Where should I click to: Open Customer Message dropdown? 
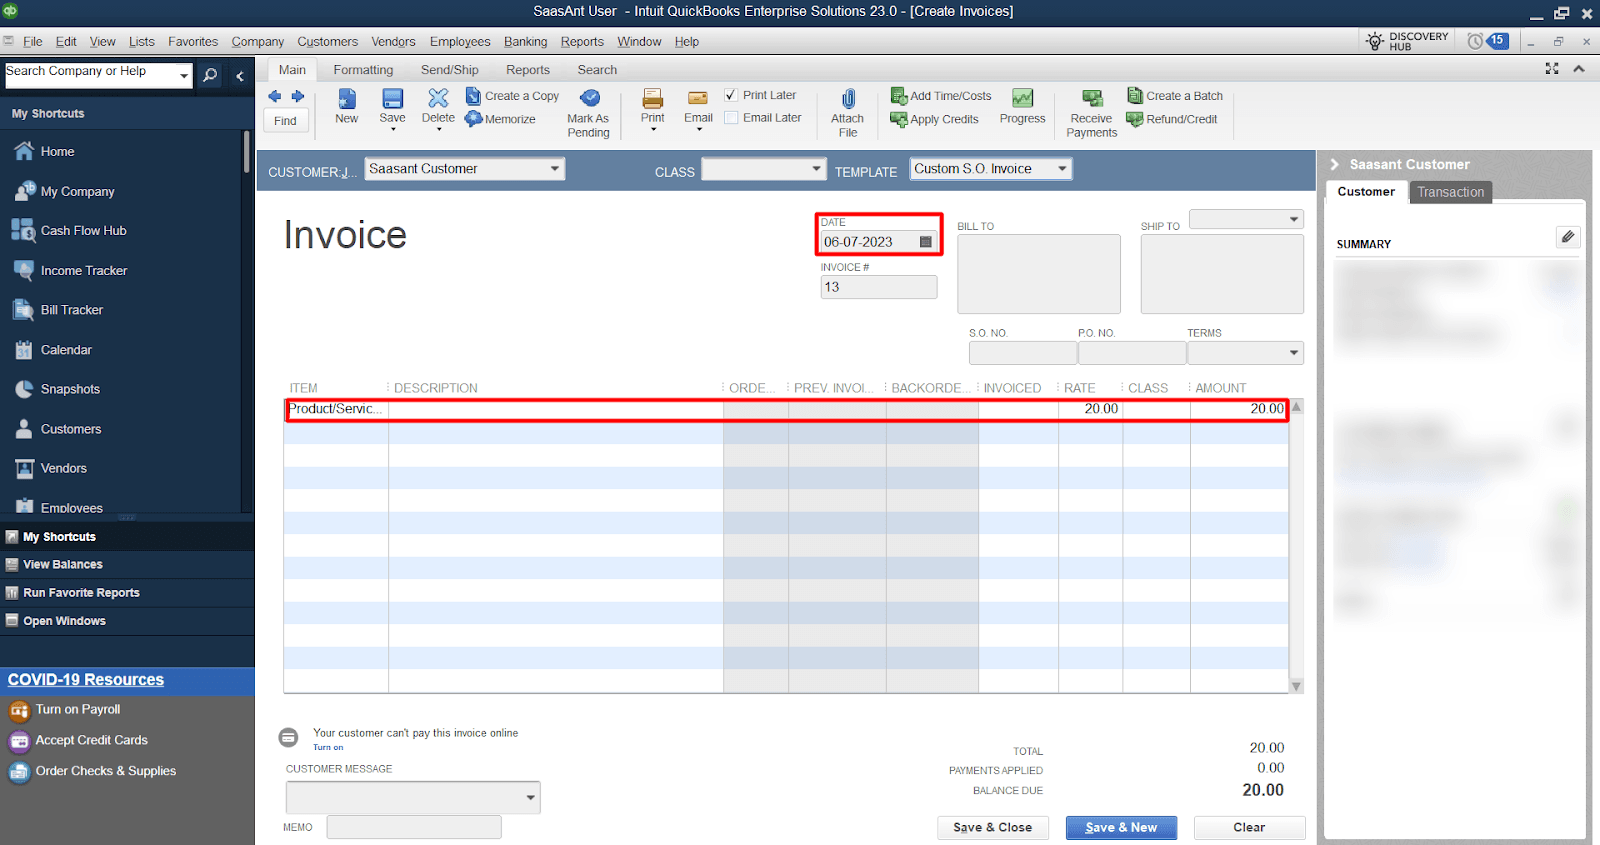coord(531,797)
